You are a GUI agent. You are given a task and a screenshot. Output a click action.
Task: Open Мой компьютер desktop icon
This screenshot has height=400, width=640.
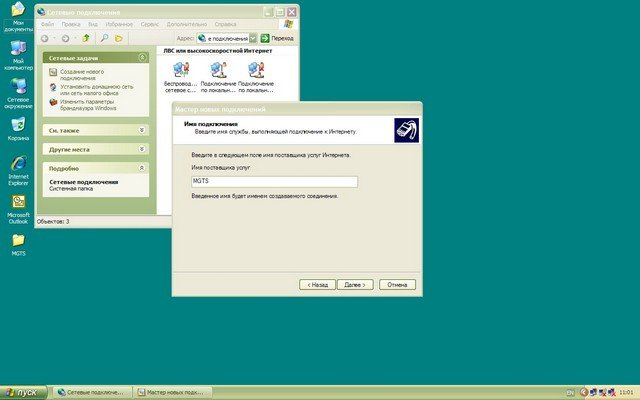pos(18,51)
